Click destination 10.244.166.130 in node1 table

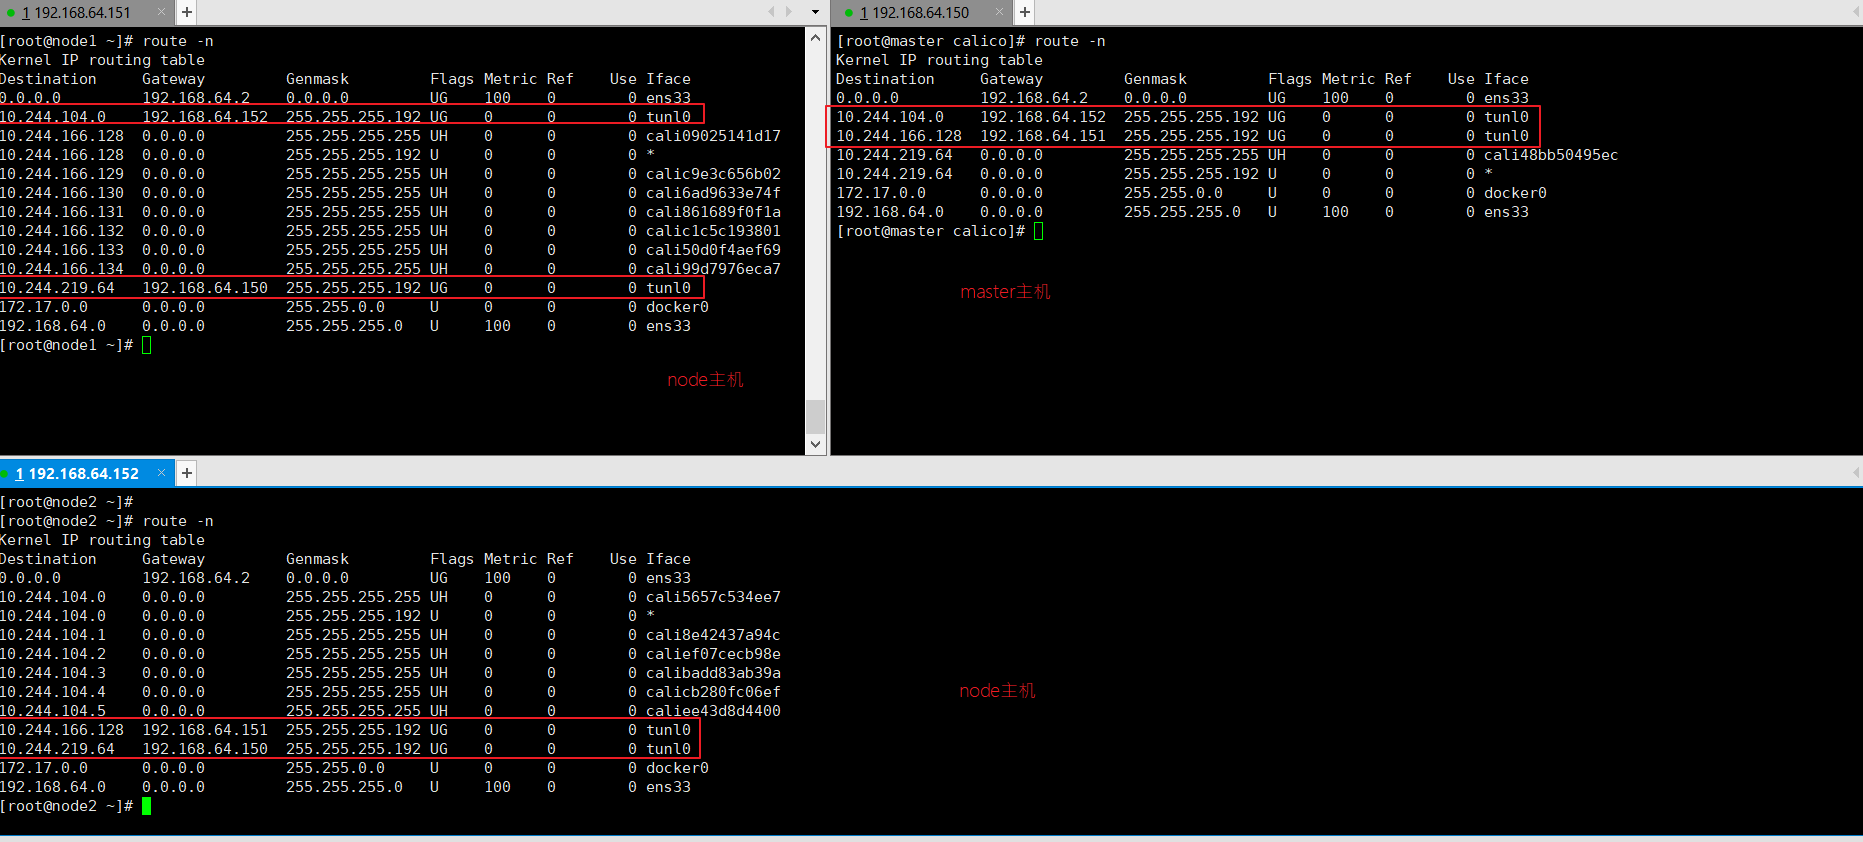(x=62, y=193)
